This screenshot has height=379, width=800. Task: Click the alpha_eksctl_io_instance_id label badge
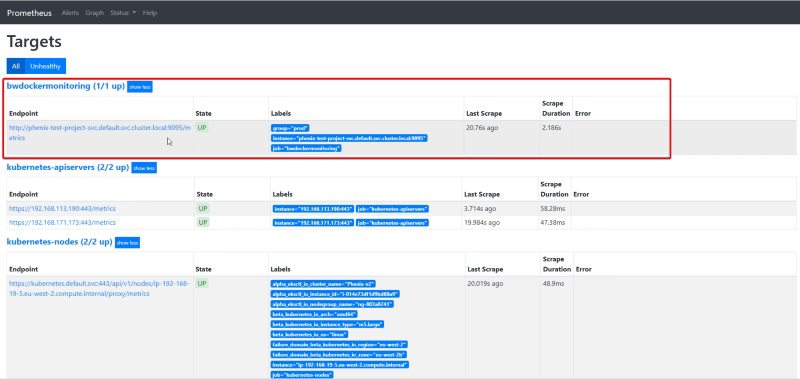335,294
